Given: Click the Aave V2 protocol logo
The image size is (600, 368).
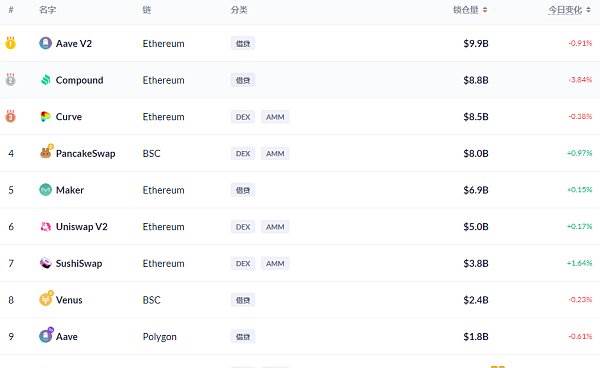Looking at the screenshot, I should [x=46, y=43].
